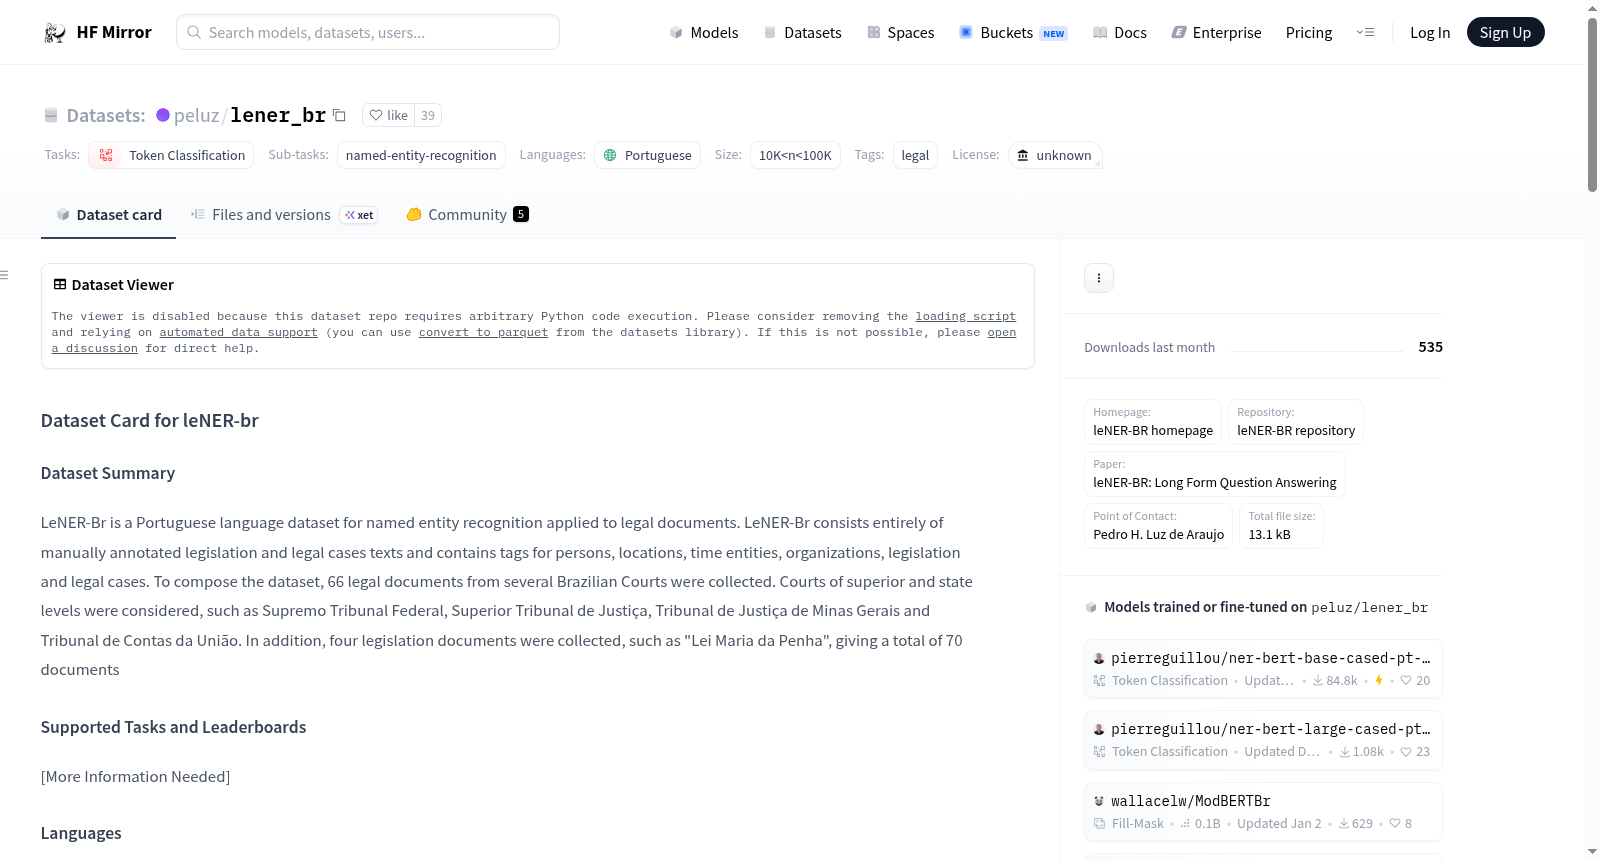This screenshot has width=1600, height=861.
Task: Copy dataset name with the copy icon
Action: tap(339, 115)
